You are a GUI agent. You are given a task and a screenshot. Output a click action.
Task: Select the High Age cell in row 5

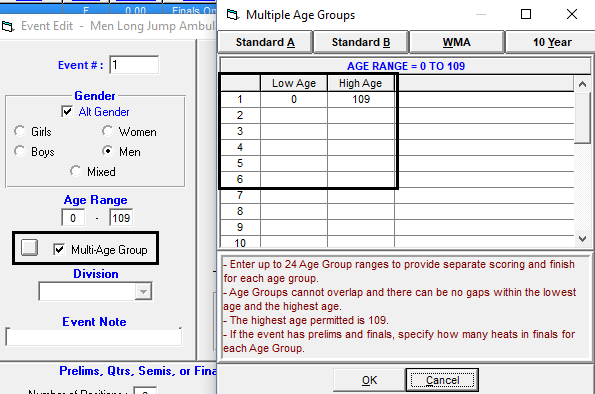361,163
